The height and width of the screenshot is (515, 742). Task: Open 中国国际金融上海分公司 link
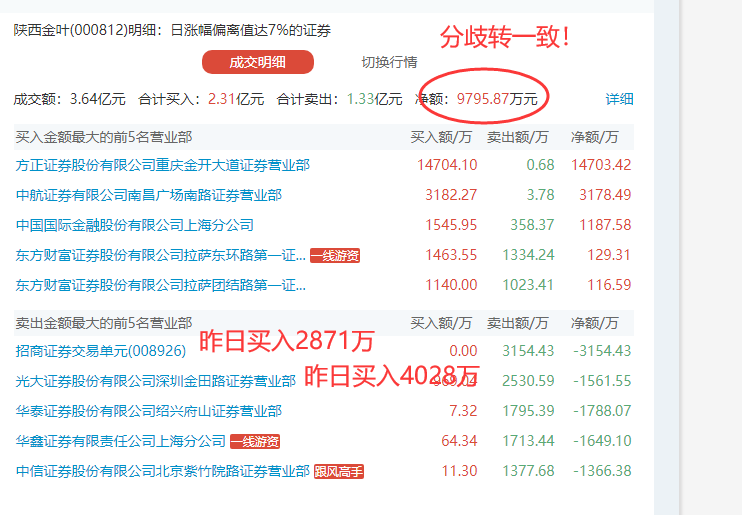tap(134, 225)
